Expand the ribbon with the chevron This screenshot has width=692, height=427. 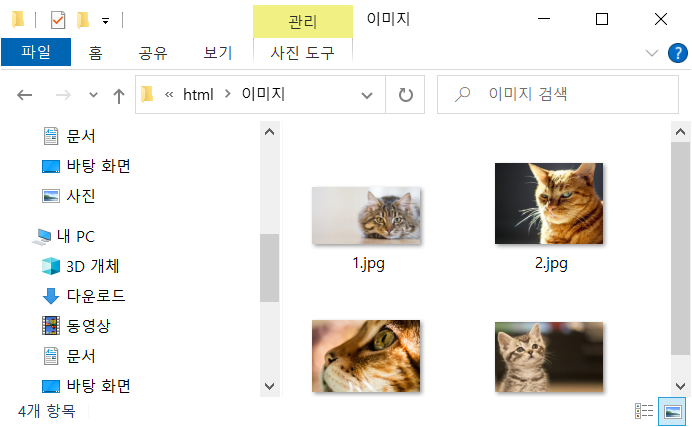tap(651, 53)
